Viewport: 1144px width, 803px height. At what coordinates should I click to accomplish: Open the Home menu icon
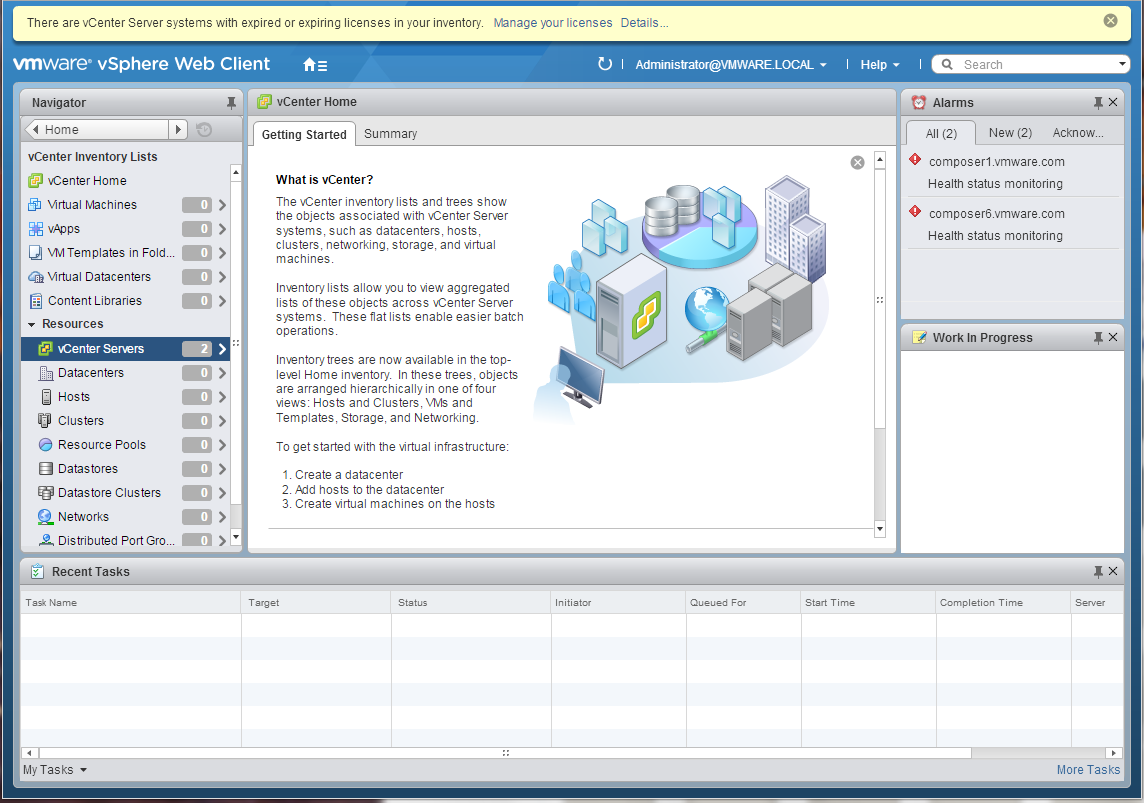[314, 65]
